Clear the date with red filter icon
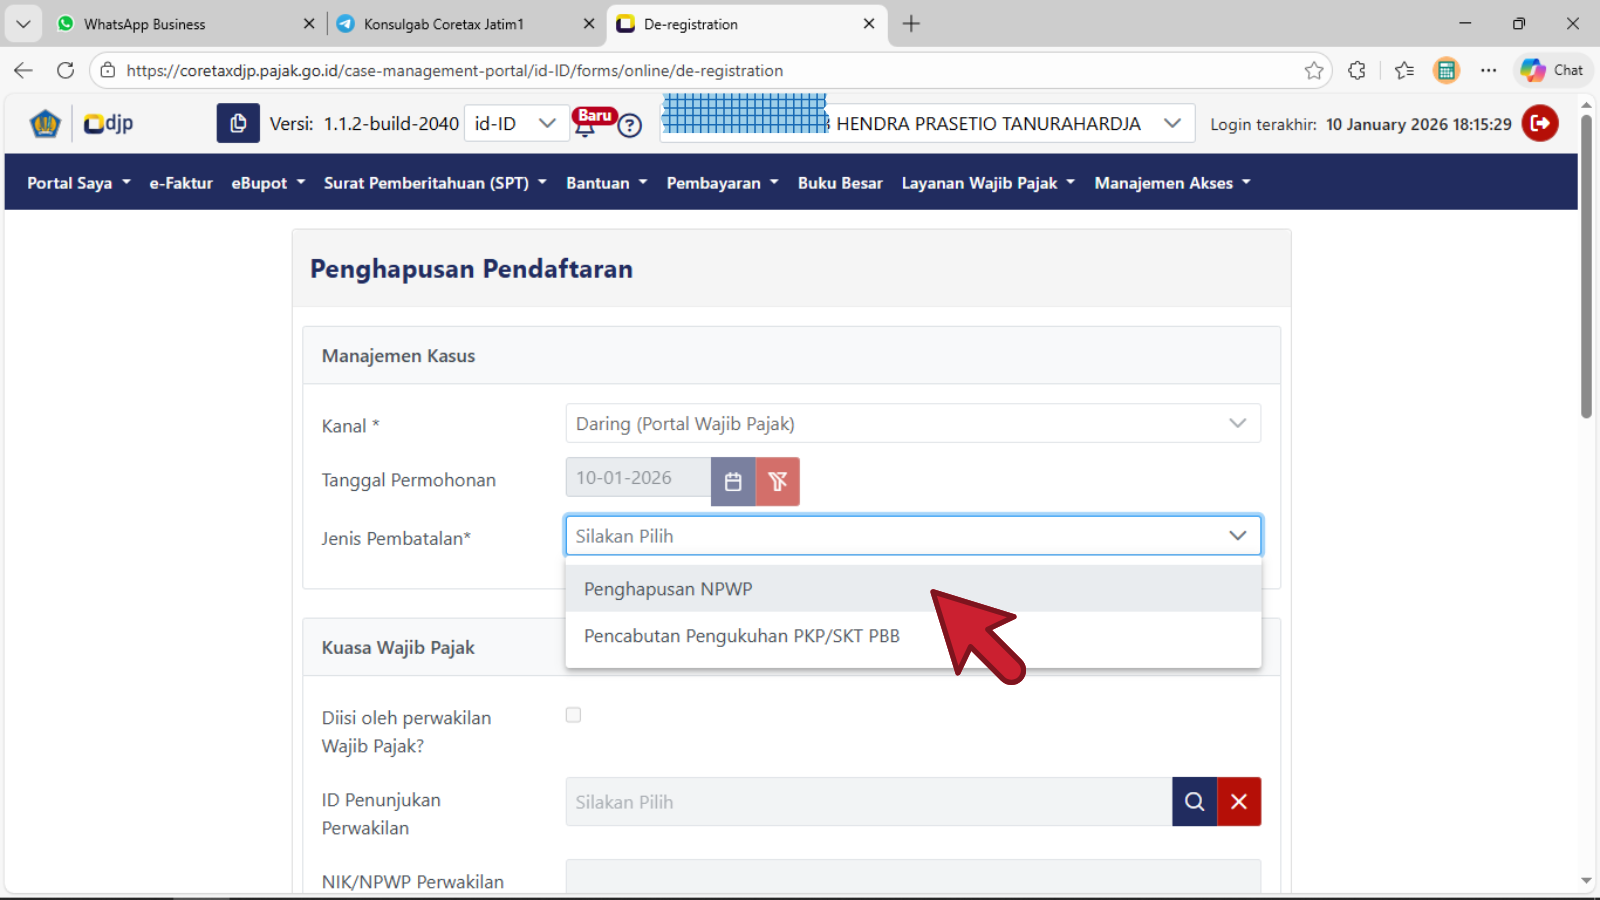 [777, 481]
